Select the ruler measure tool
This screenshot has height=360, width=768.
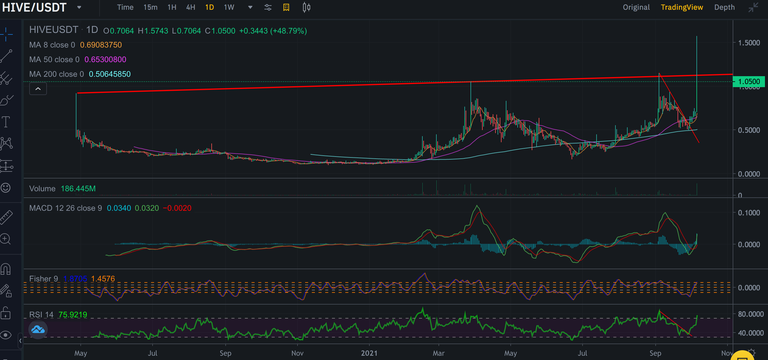(x=6, y=216)
